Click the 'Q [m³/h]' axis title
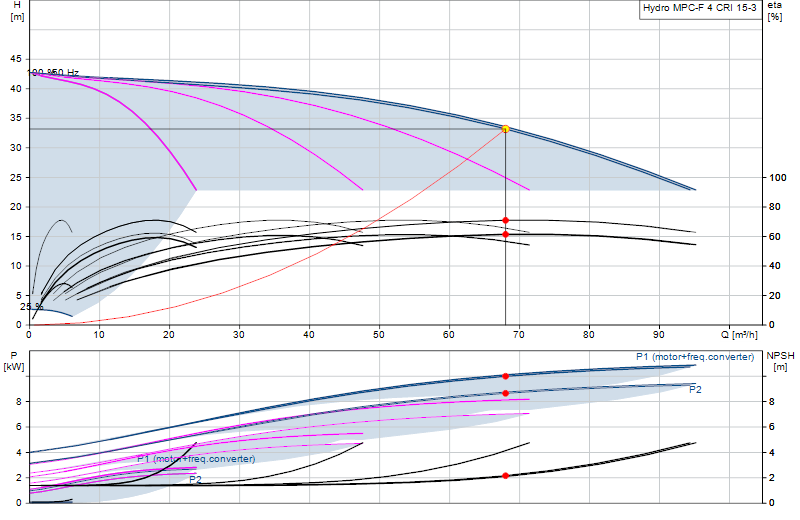This screenshot has width=800, height=520. click(x=739, y=335)
